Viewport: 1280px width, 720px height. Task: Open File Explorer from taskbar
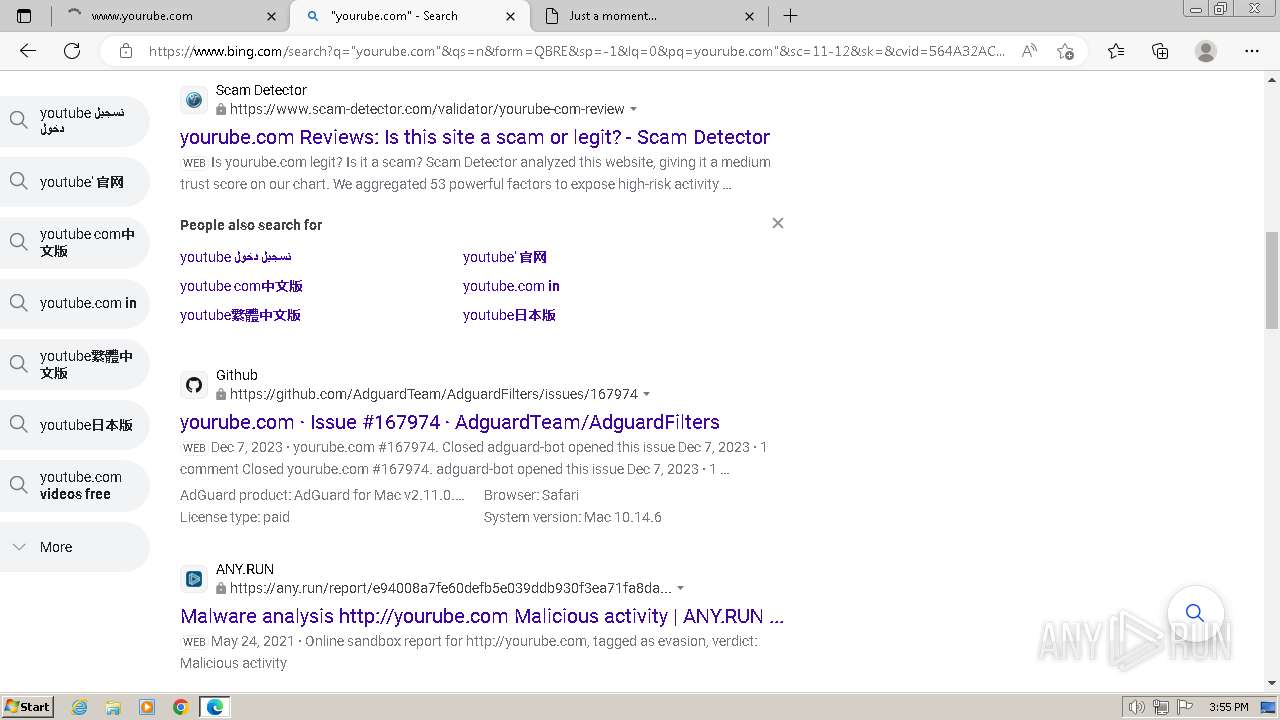pyautogui.click(x=113, y=707)
